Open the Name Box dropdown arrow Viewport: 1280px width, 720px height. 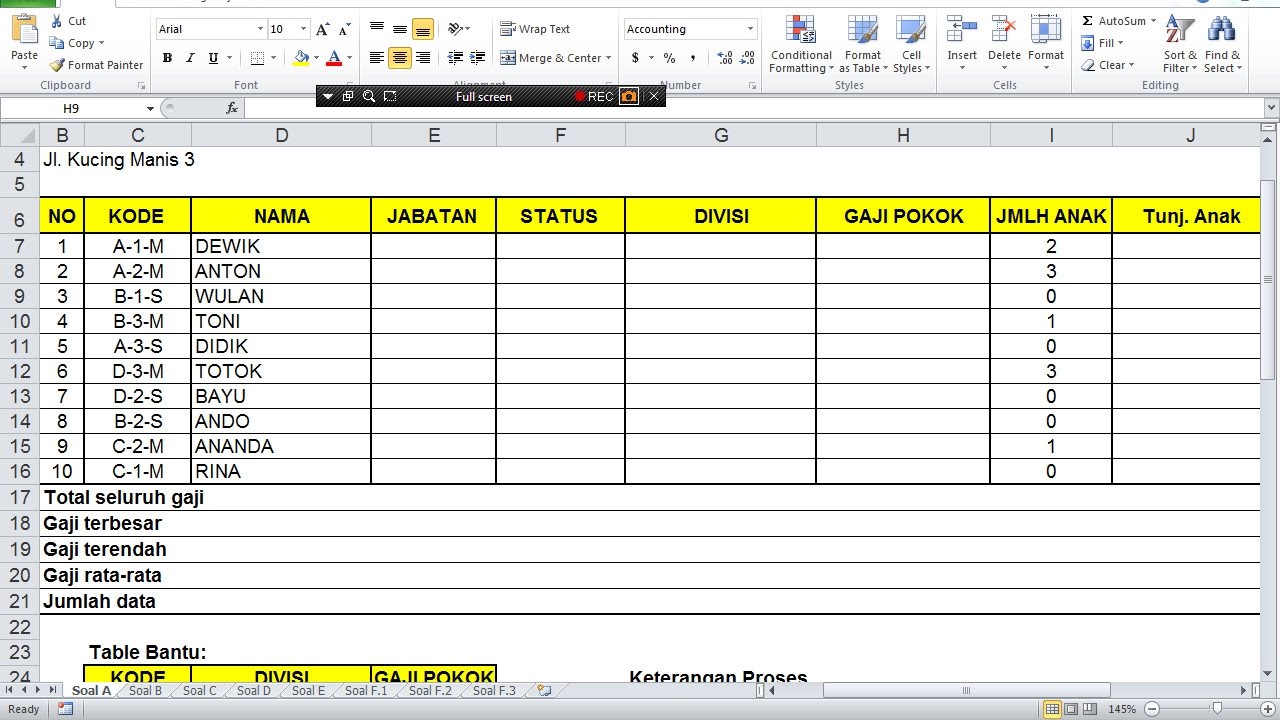pos(150,108)
